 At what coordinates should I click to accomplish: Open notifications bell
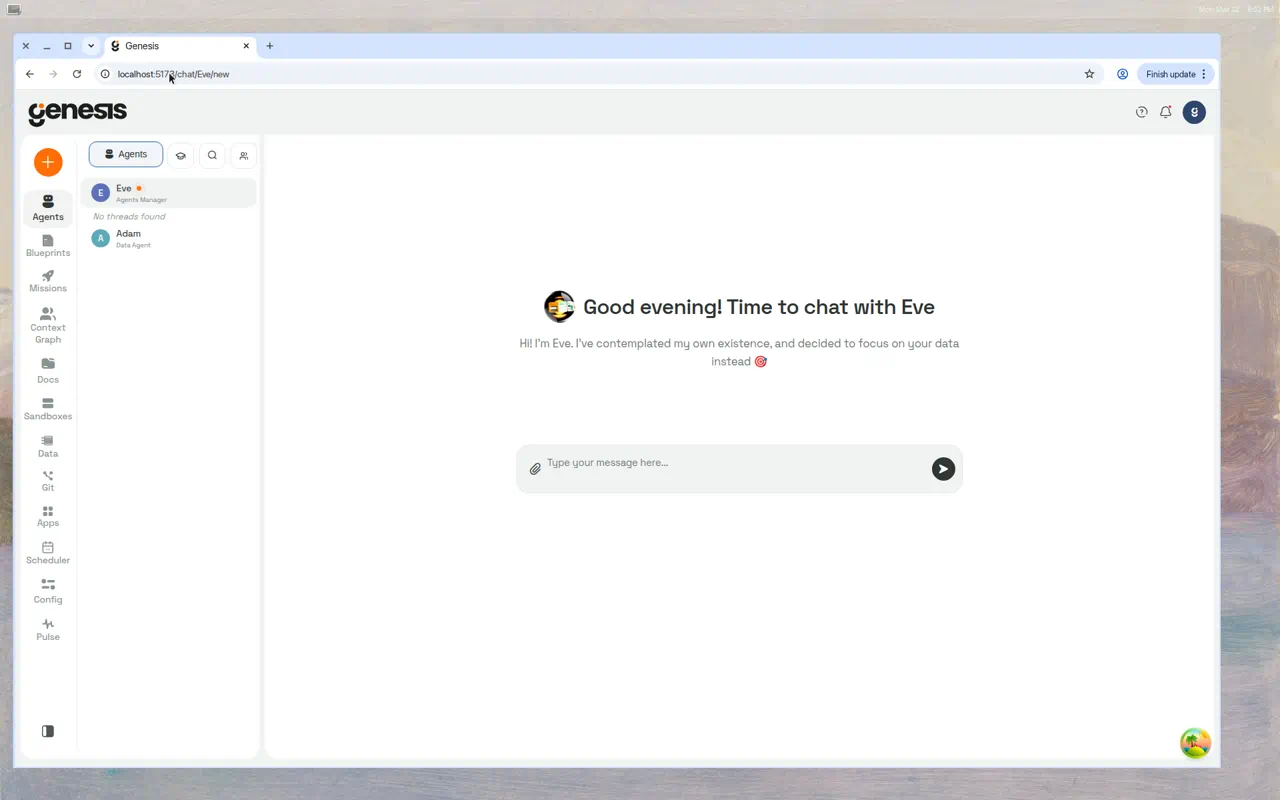tap(1166, 112)
